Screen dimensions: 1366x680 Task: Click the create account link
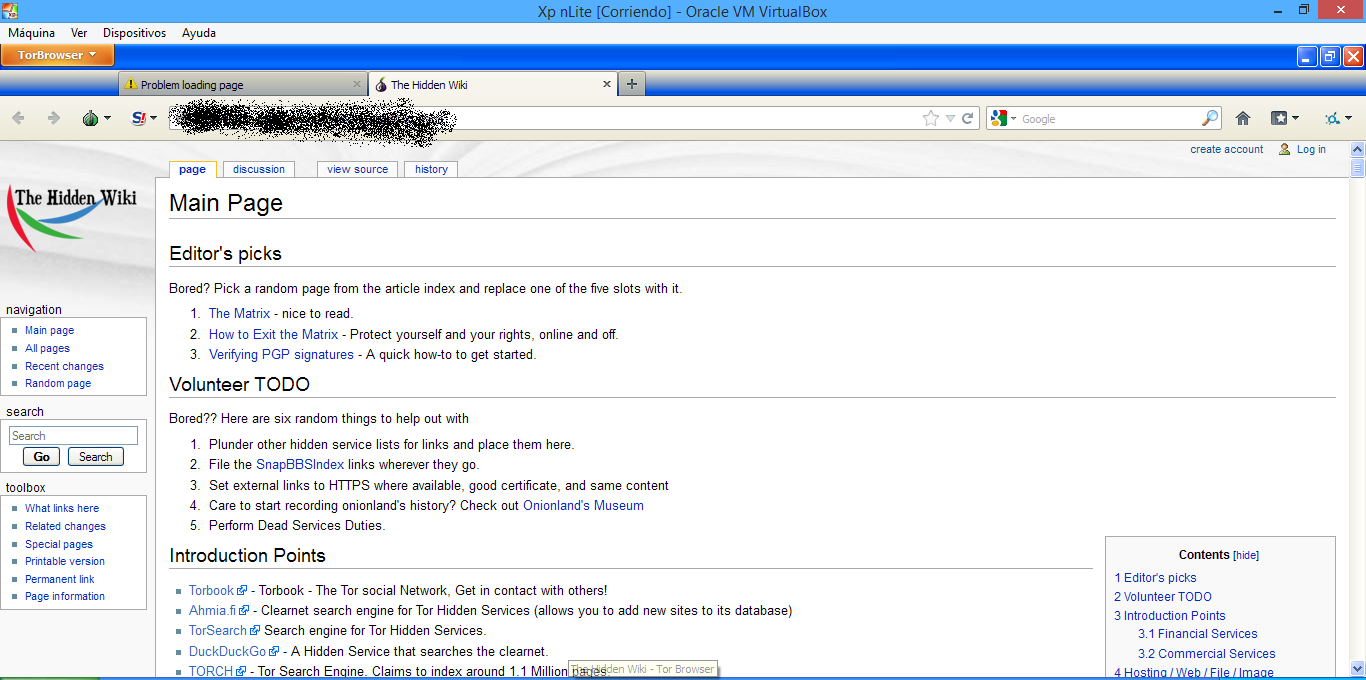[1226, 149]
